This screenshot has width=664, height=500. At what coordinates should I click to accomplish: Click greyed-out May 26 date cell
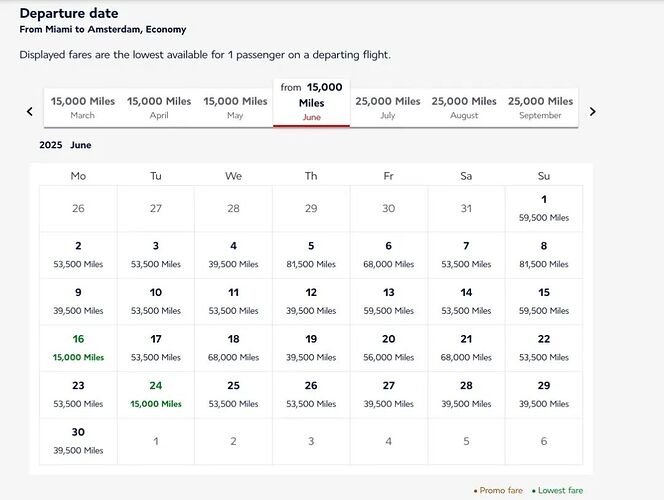[x=78, y=208]
